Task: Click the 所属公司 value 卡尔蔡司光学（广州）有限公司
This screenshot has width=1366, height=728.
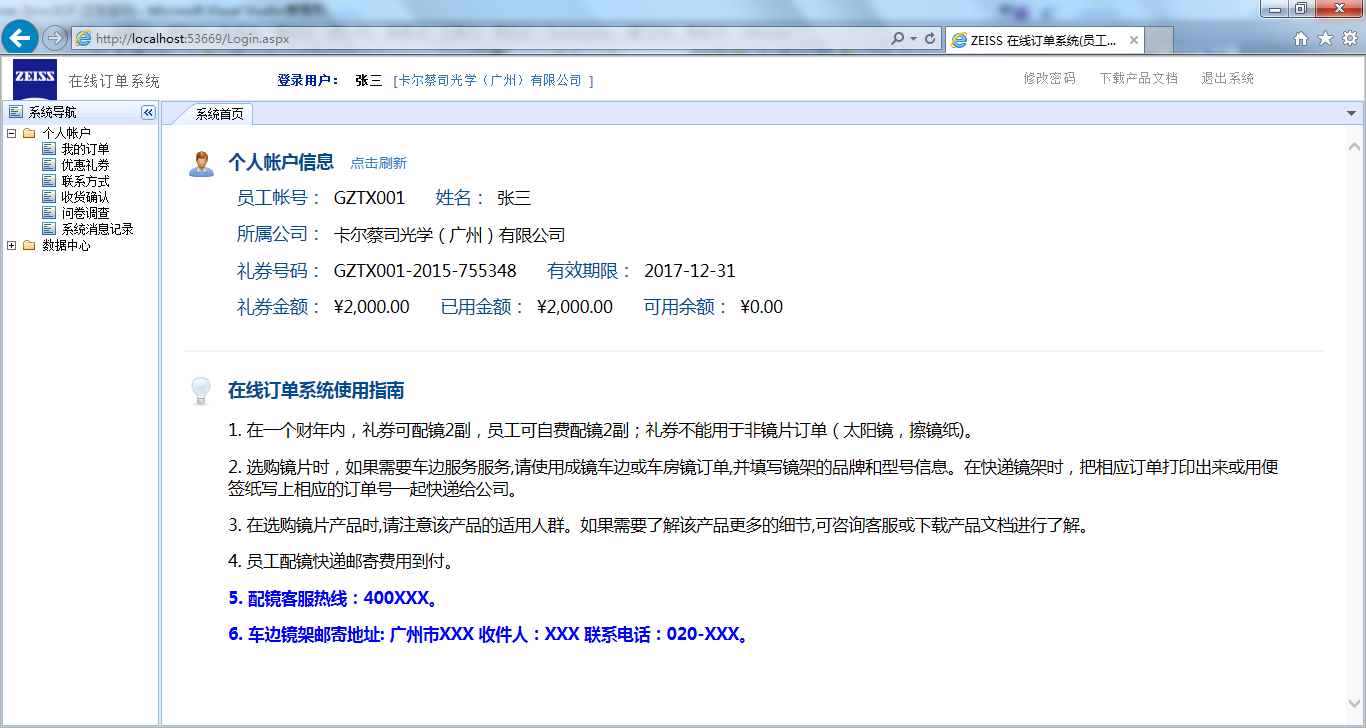Action: pyautogui.click(x=450, y=235)
